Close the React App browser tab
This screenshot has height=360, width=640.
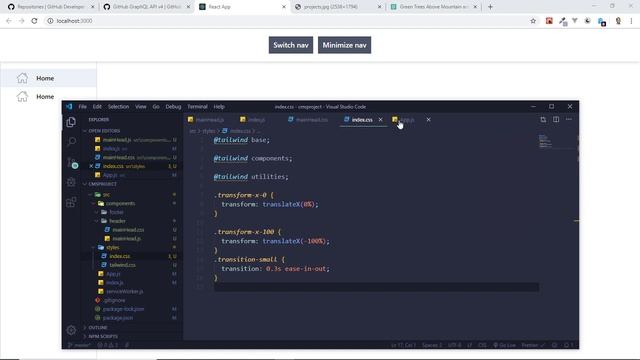[x=284, y=7]
